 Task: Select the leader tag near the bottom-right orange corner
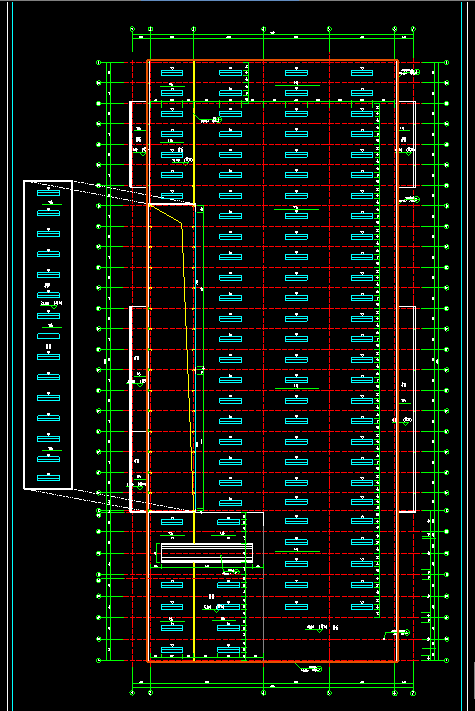pyautogui.click(x=397, y=633)
